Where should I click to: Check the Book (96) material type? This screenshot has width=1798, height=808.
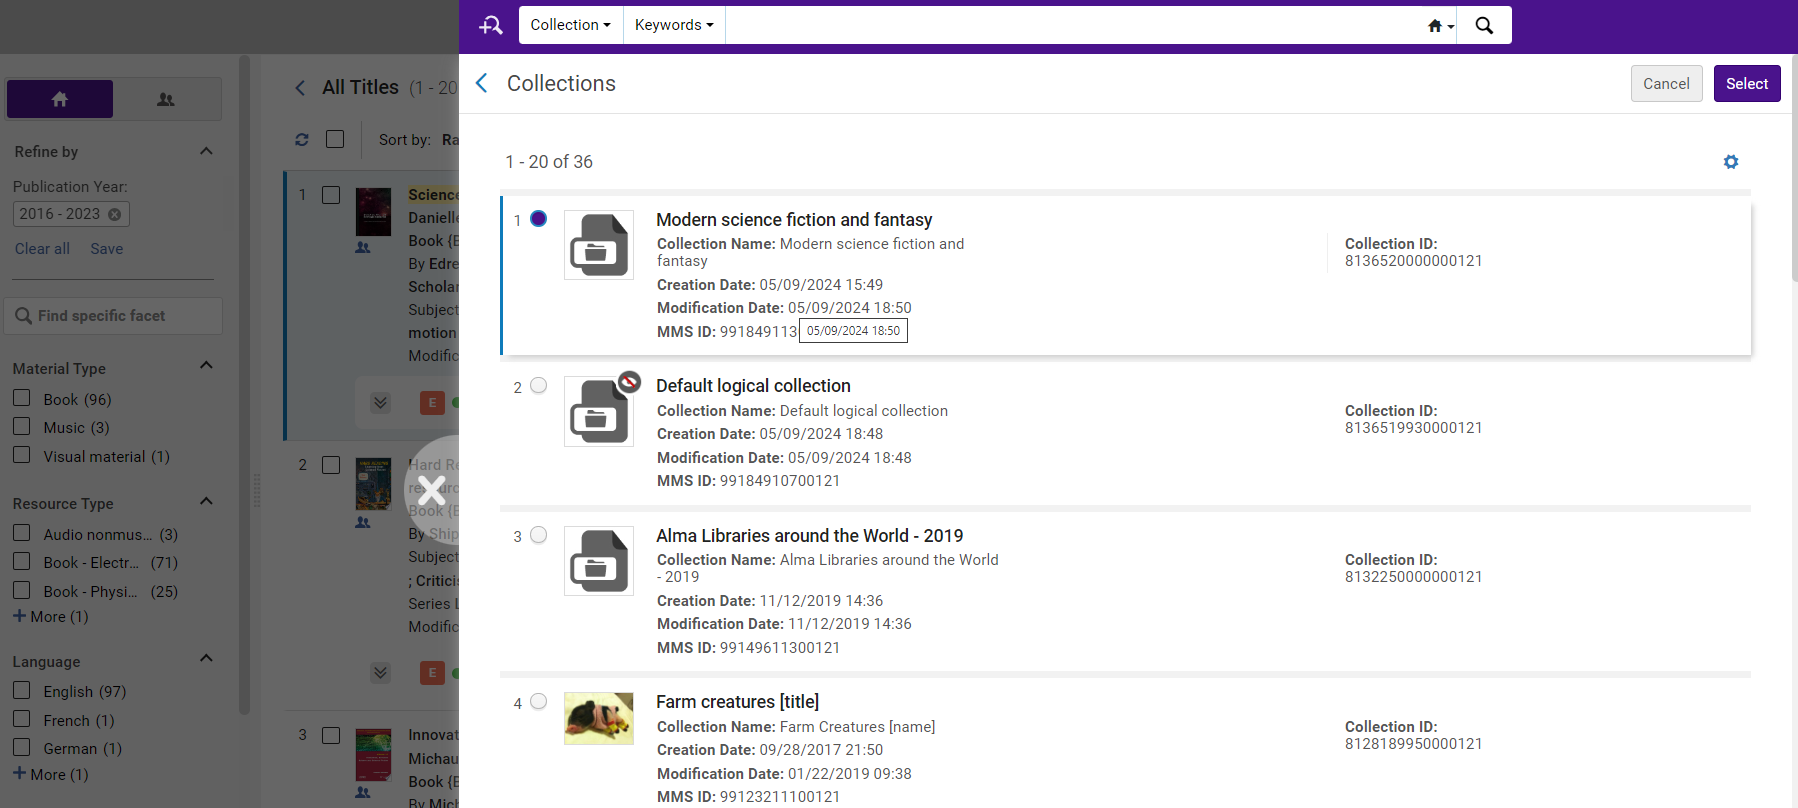pos(22,398)
